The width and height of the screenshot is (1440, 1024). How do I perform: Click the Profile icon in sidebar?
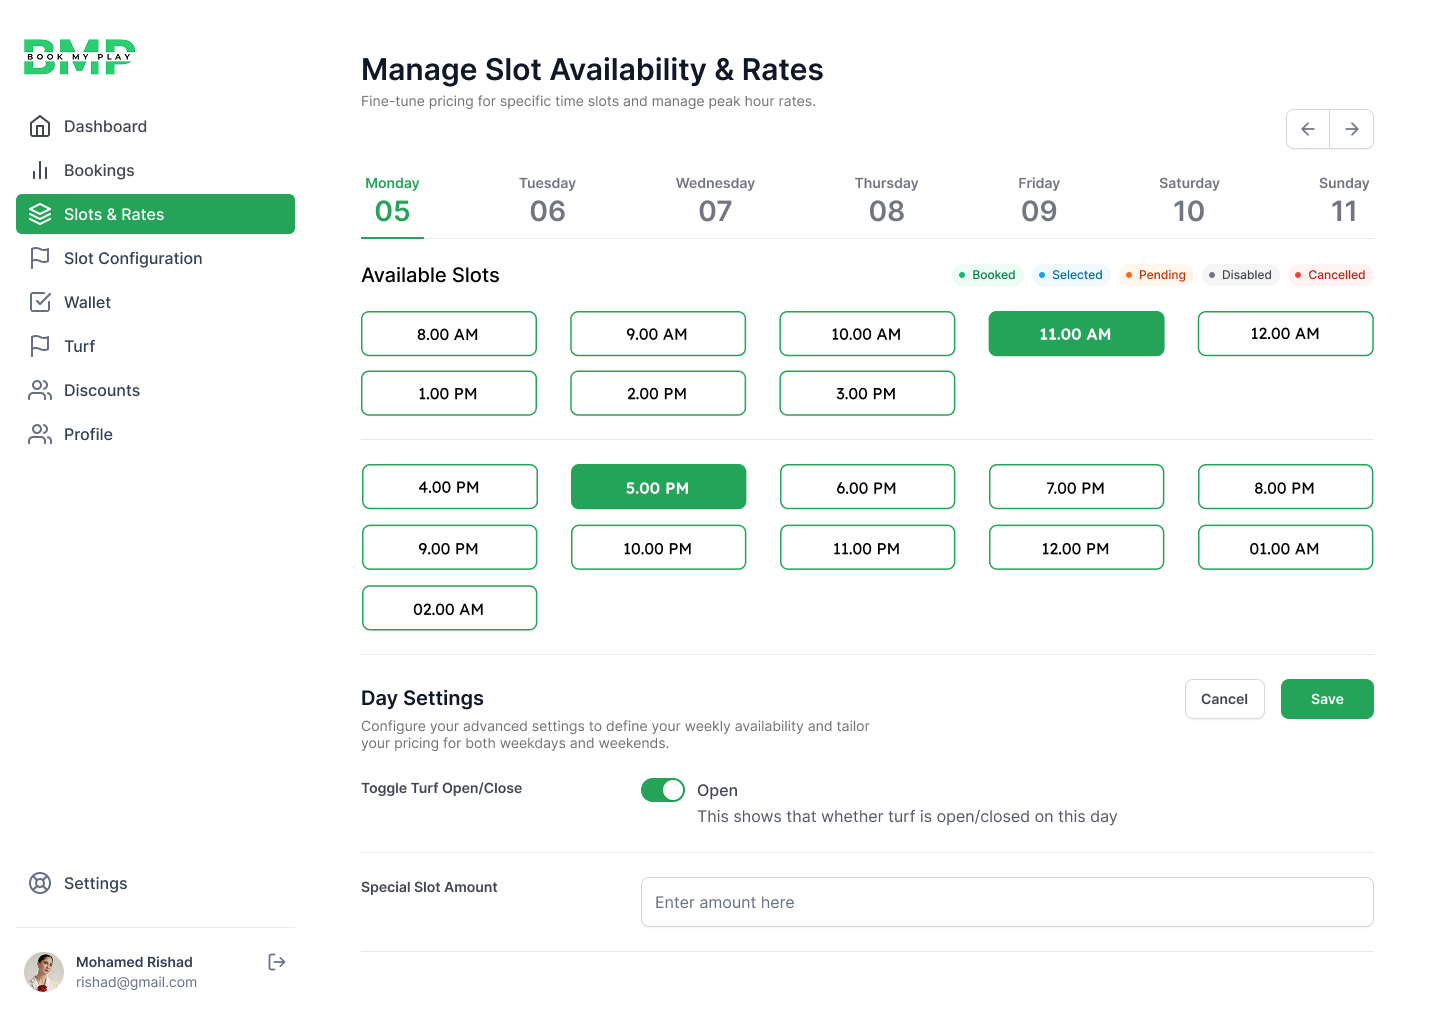tap(40, 434)
